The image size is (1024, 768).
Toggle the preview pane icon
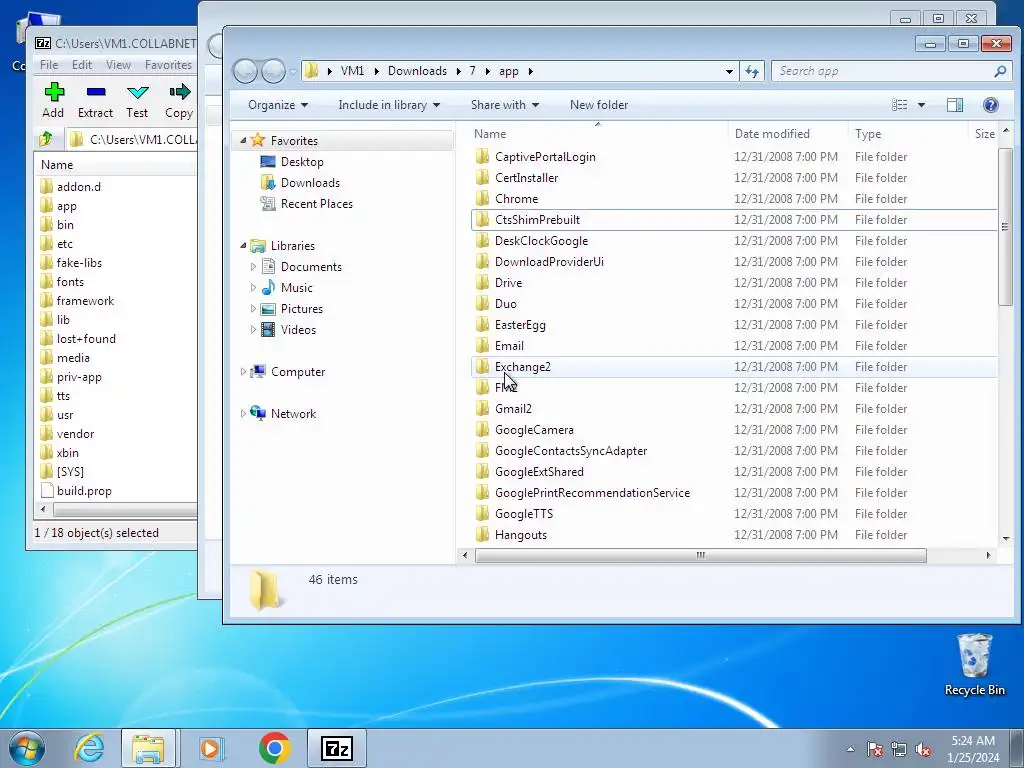[955, 105]
